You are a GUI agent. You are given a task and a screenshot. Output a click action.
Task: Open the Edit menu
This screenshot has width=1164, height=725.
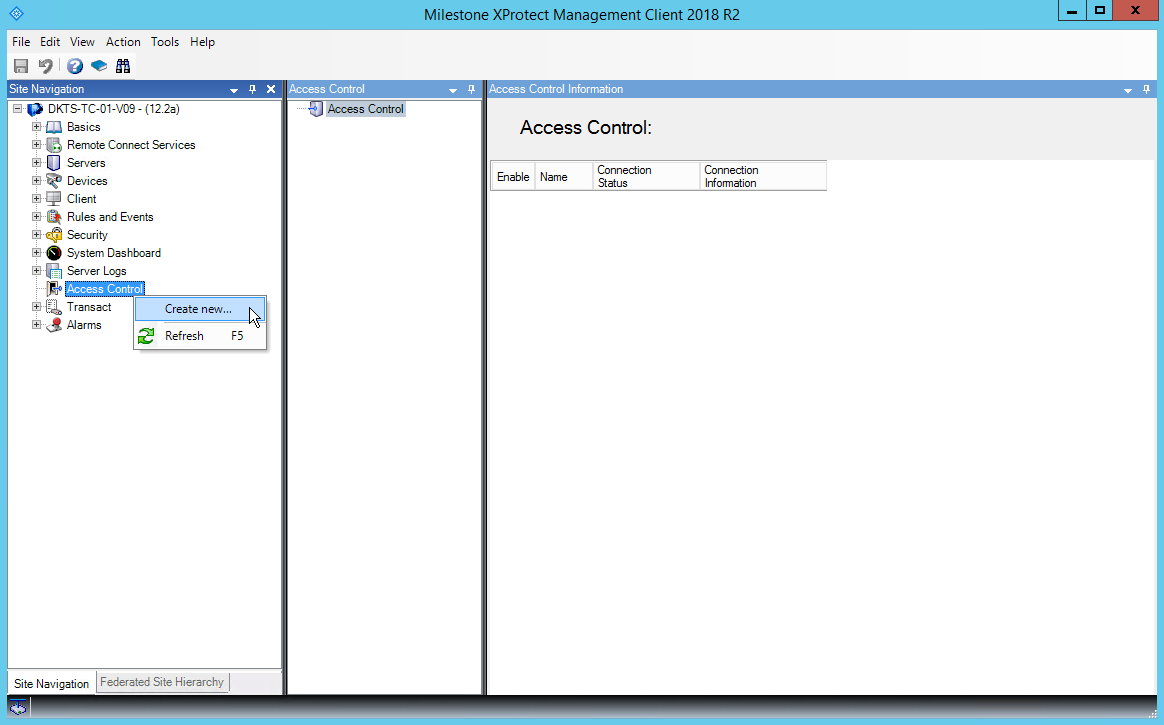click(50, 42)
